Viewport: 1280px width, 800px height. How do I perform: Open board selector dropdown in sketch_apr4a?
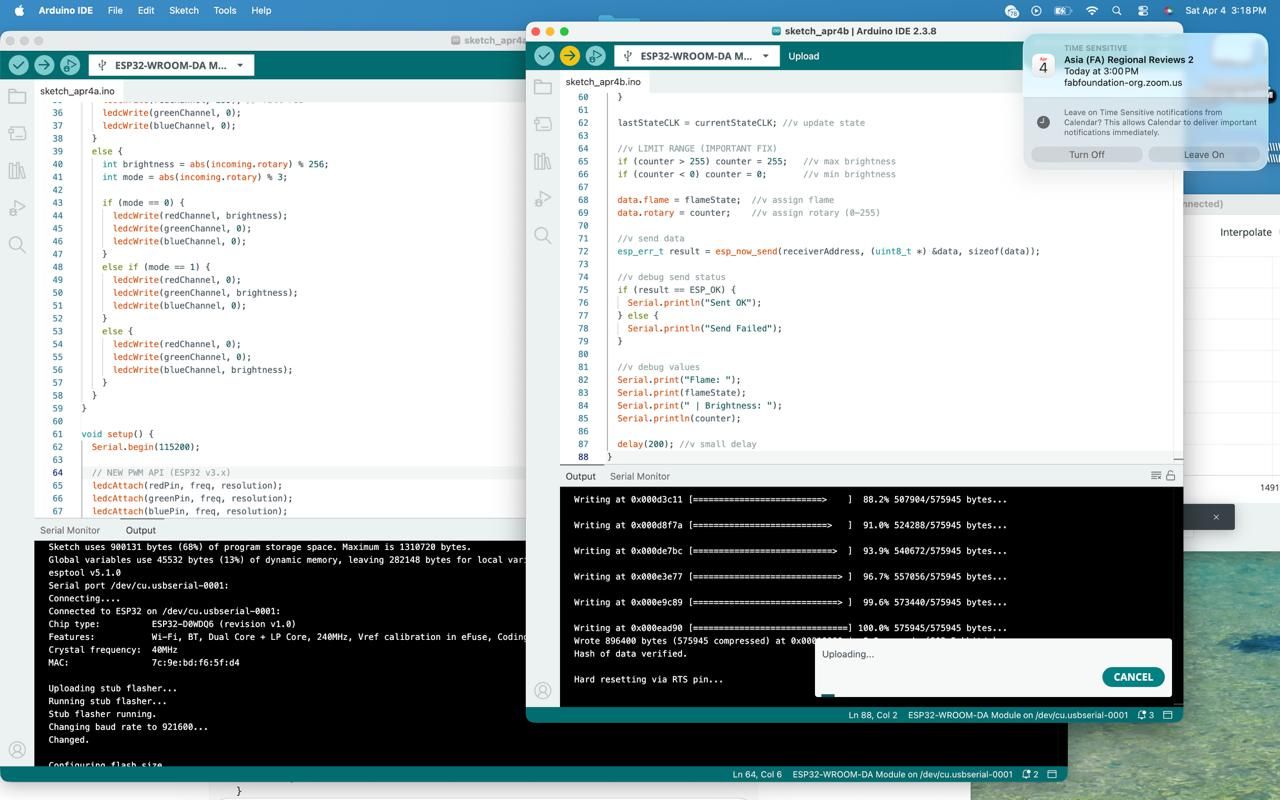[x=171, y=65]
